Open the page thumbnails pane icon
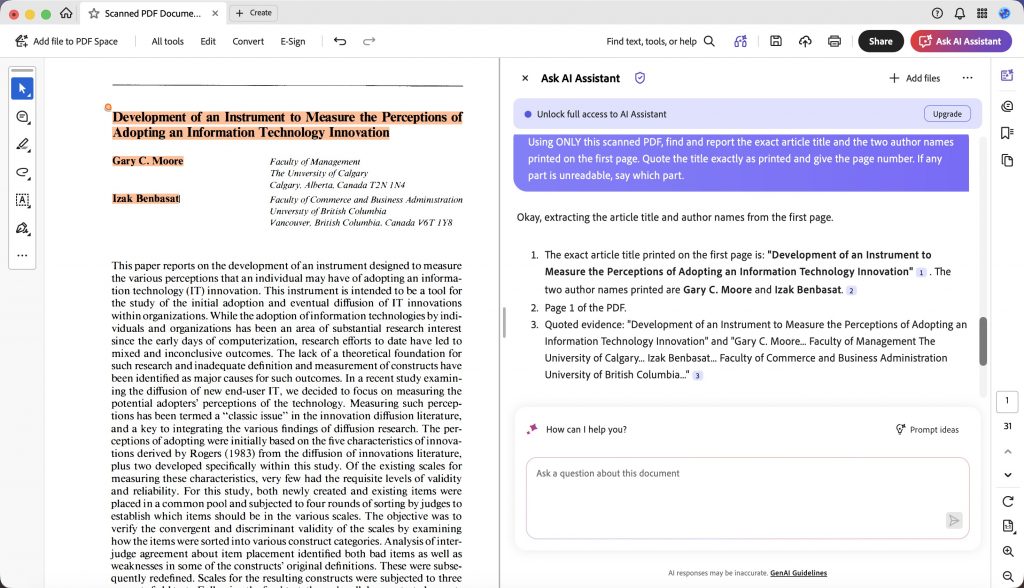 point(1007,161)
